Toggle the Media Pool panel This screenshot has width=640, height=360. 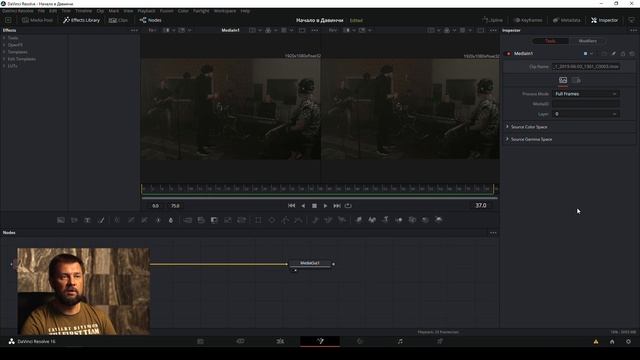click(x=37, y=20)
